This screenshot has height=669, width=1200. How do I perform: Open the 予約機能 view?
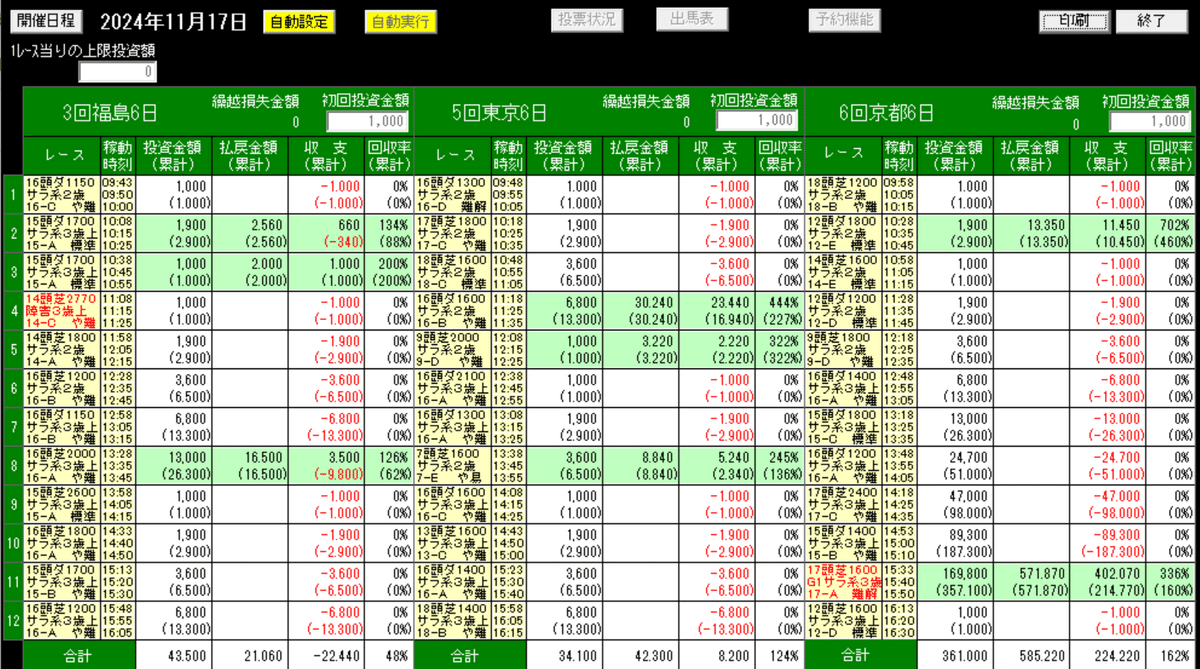pyautogui.click(x=844, y=20)
